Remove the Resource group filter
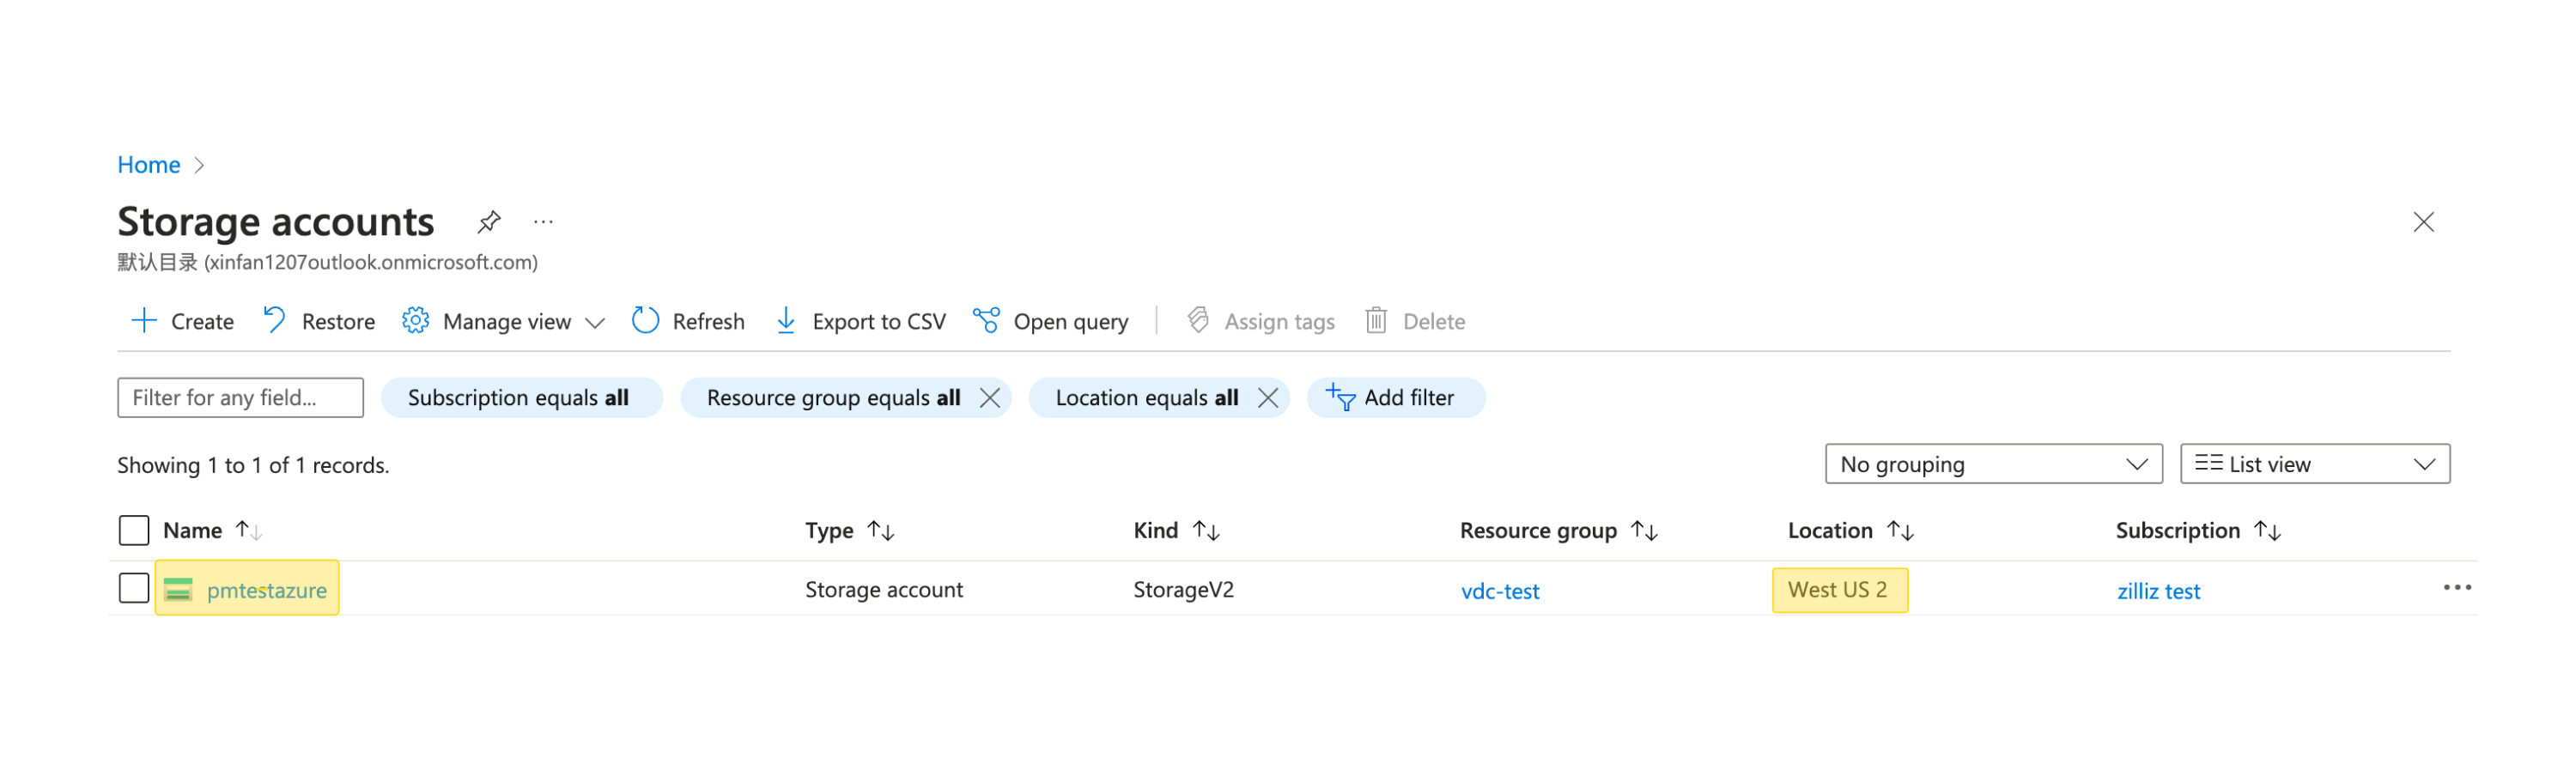Image resolution: width=2576 pixels, height=770 pixels. click(x=989, y=397)
